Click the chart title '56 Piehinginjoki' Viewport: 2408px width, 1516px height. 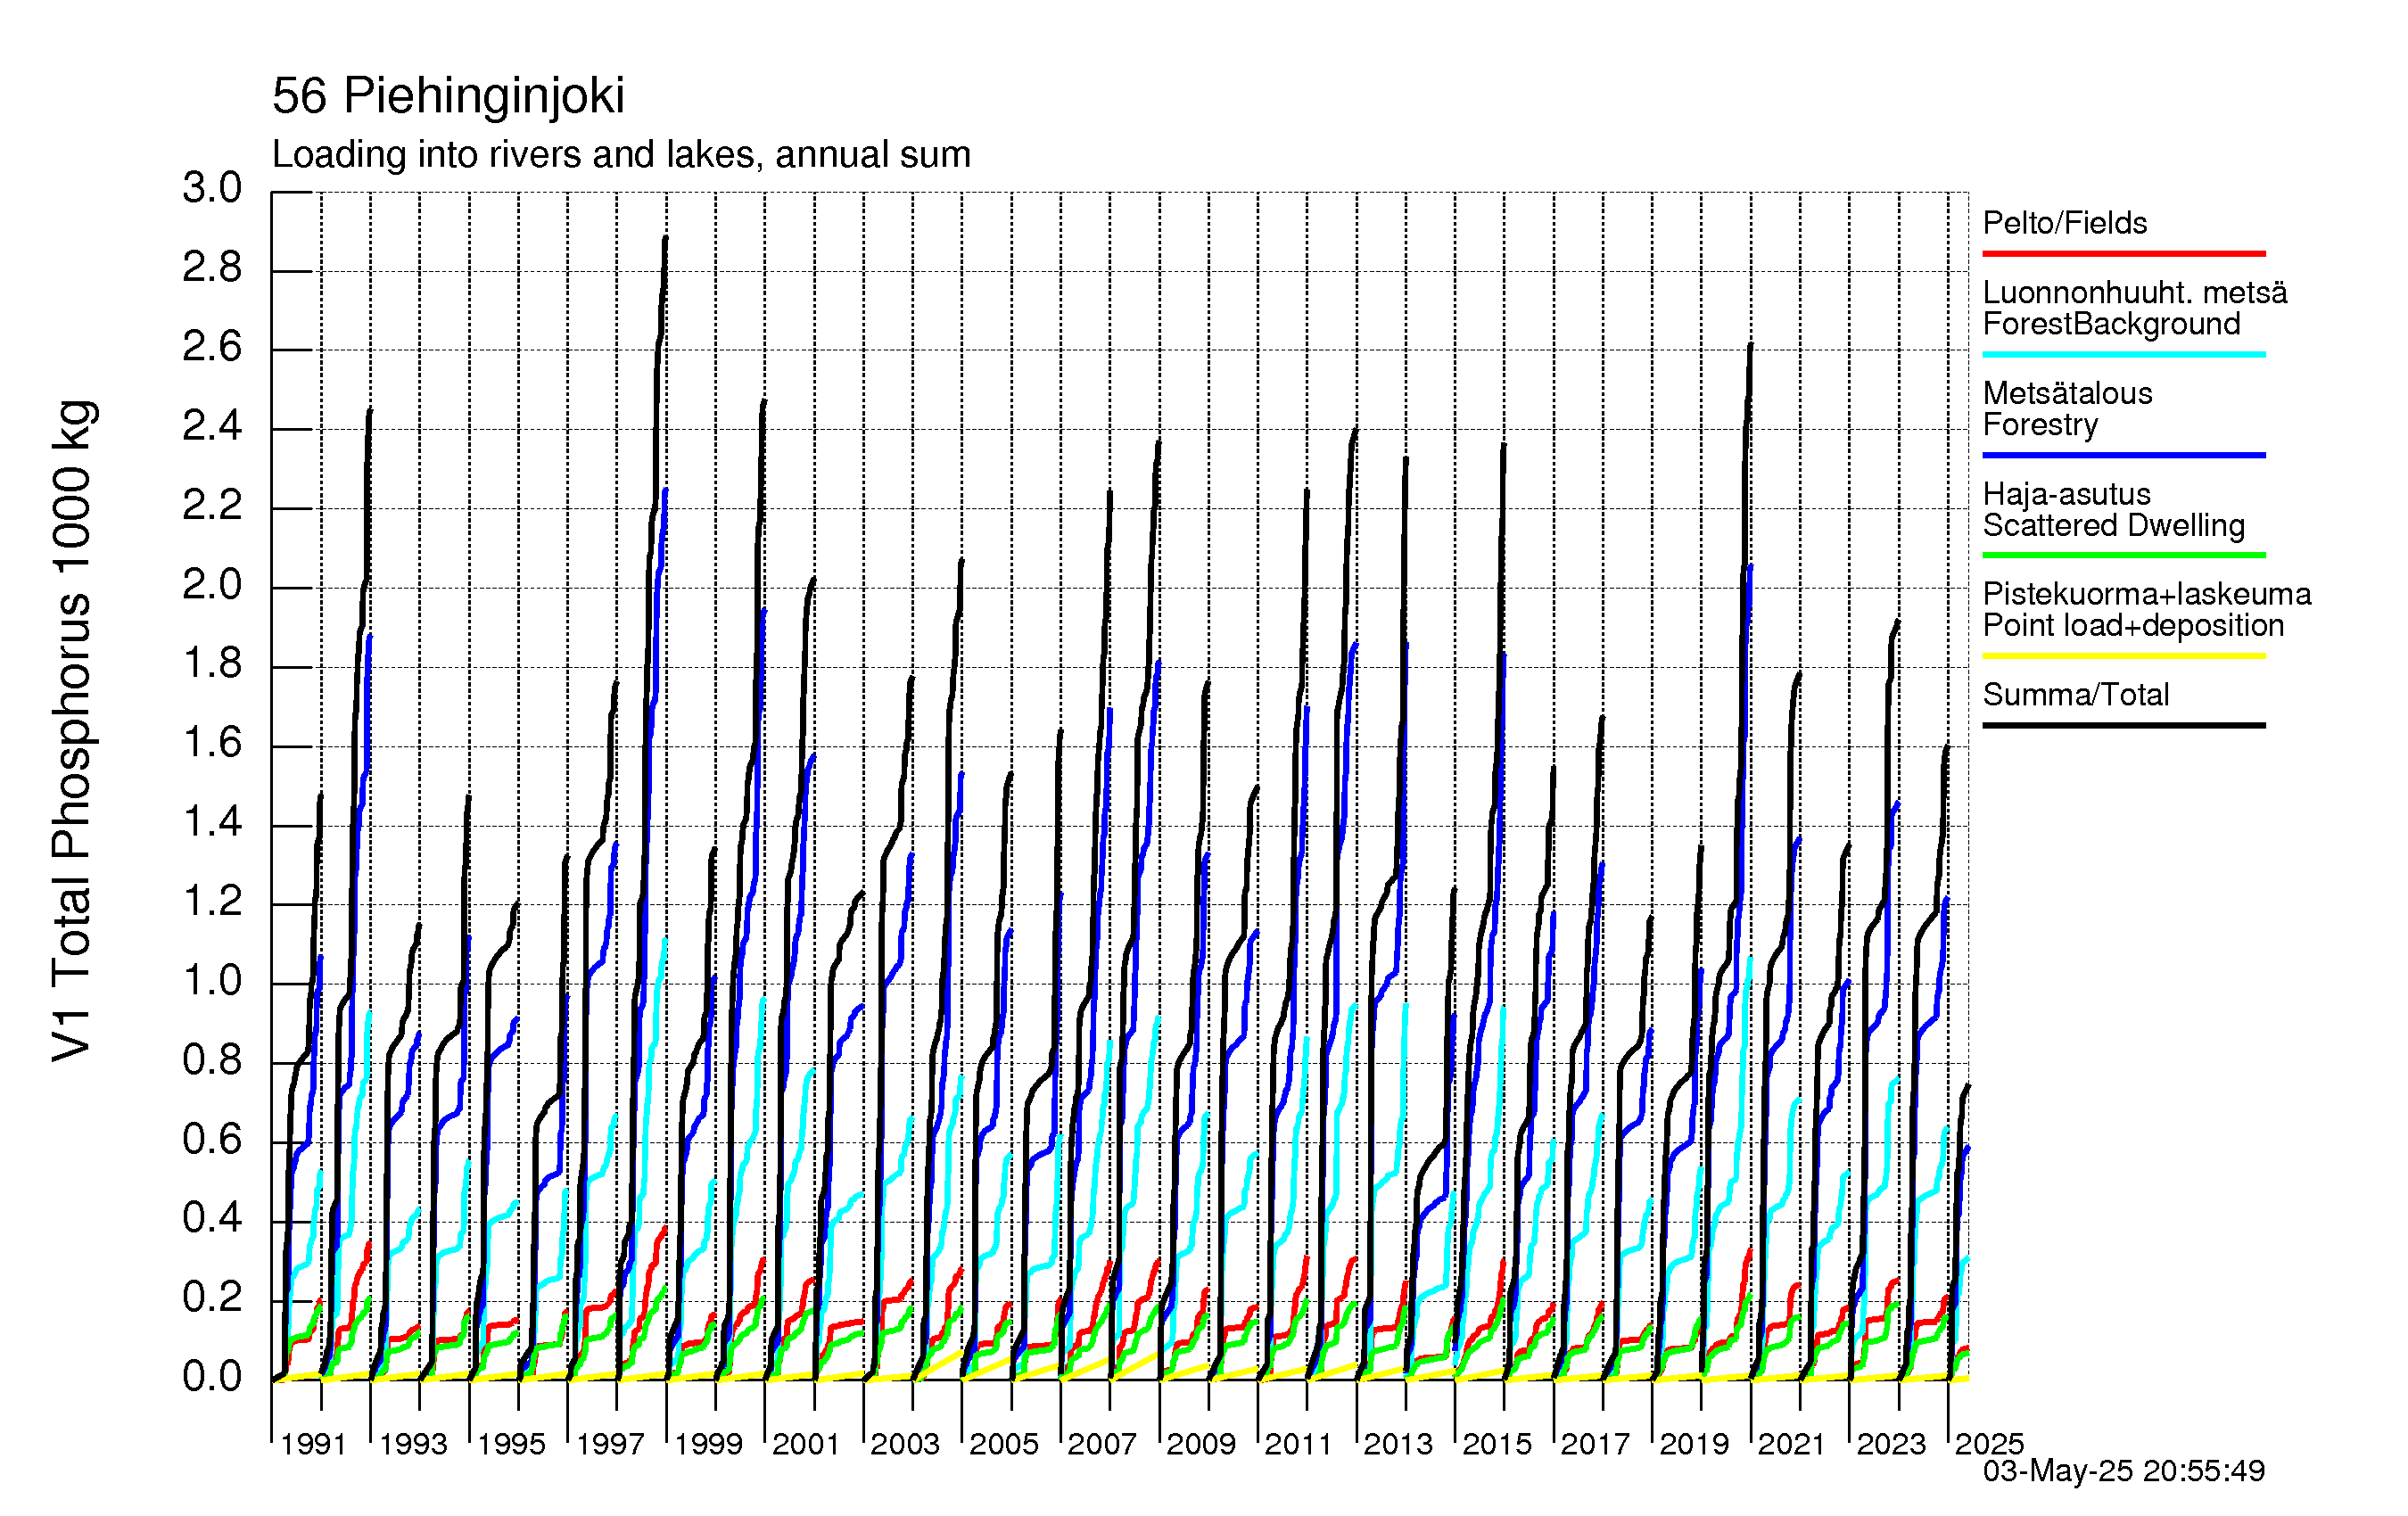448,97
